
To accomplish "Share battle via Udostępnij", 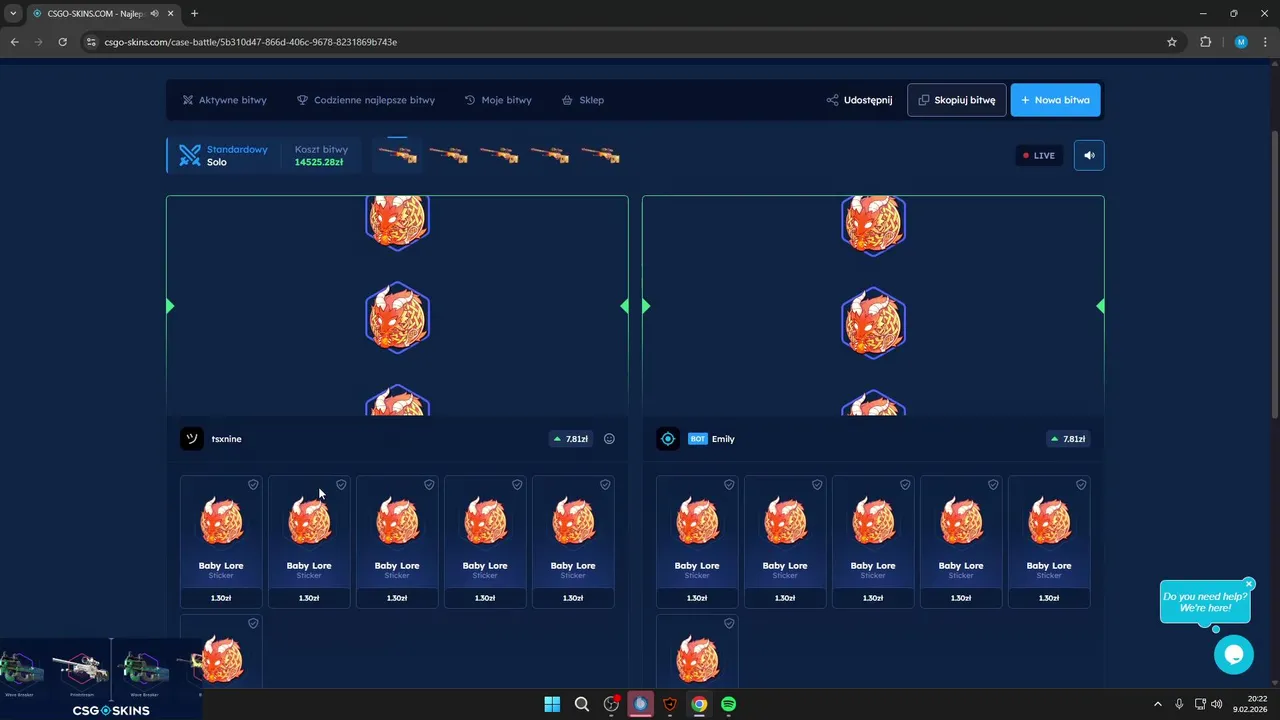I will [859, 100].
